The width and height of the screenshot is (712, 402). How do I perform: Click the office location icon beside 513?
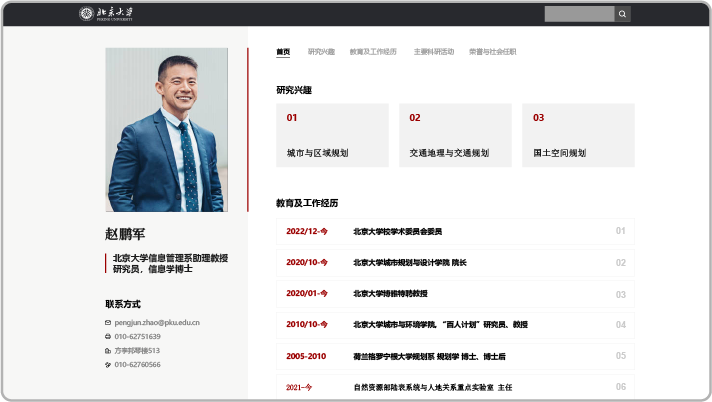pos(108,351)
